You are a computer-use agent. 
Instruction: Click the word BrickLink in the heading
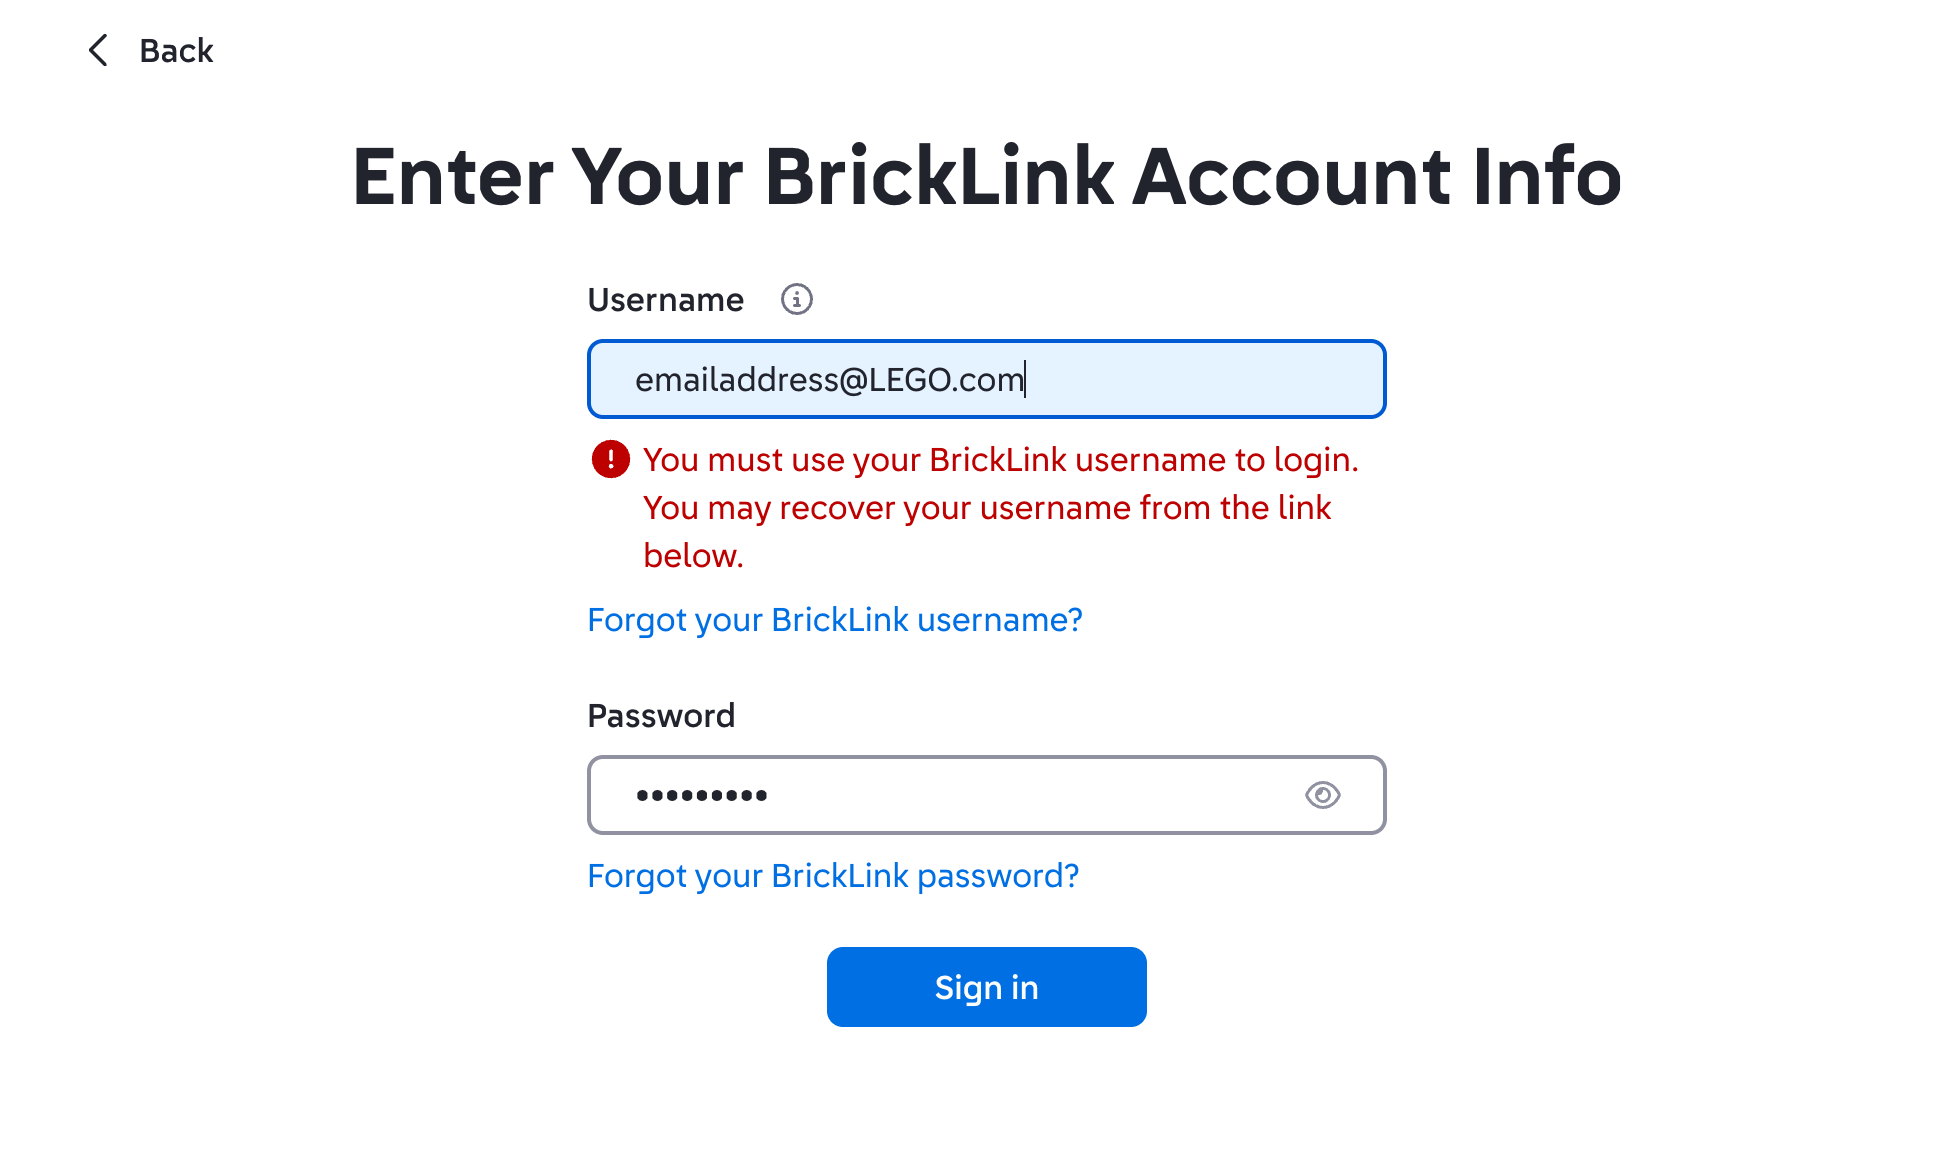938,177
